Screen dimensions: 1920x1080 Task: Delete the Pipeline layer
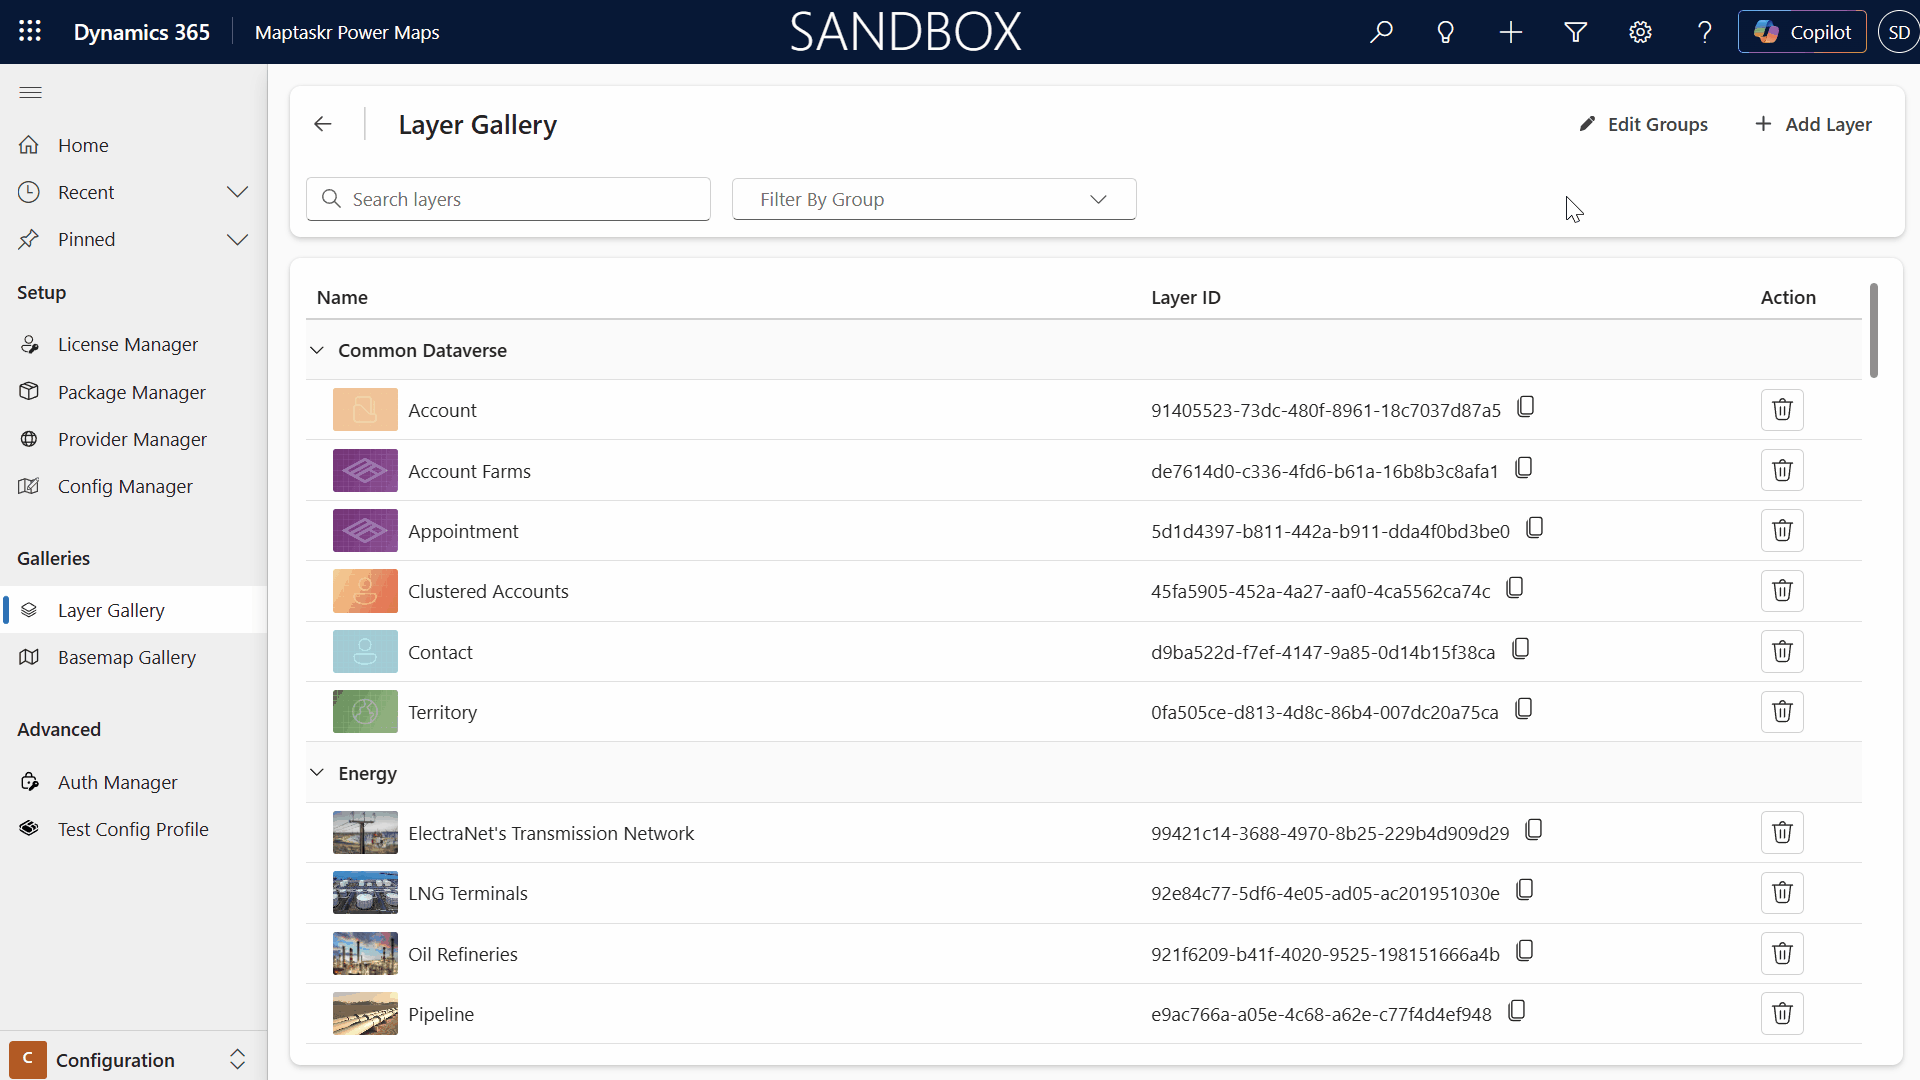tap(1782, 1014)
